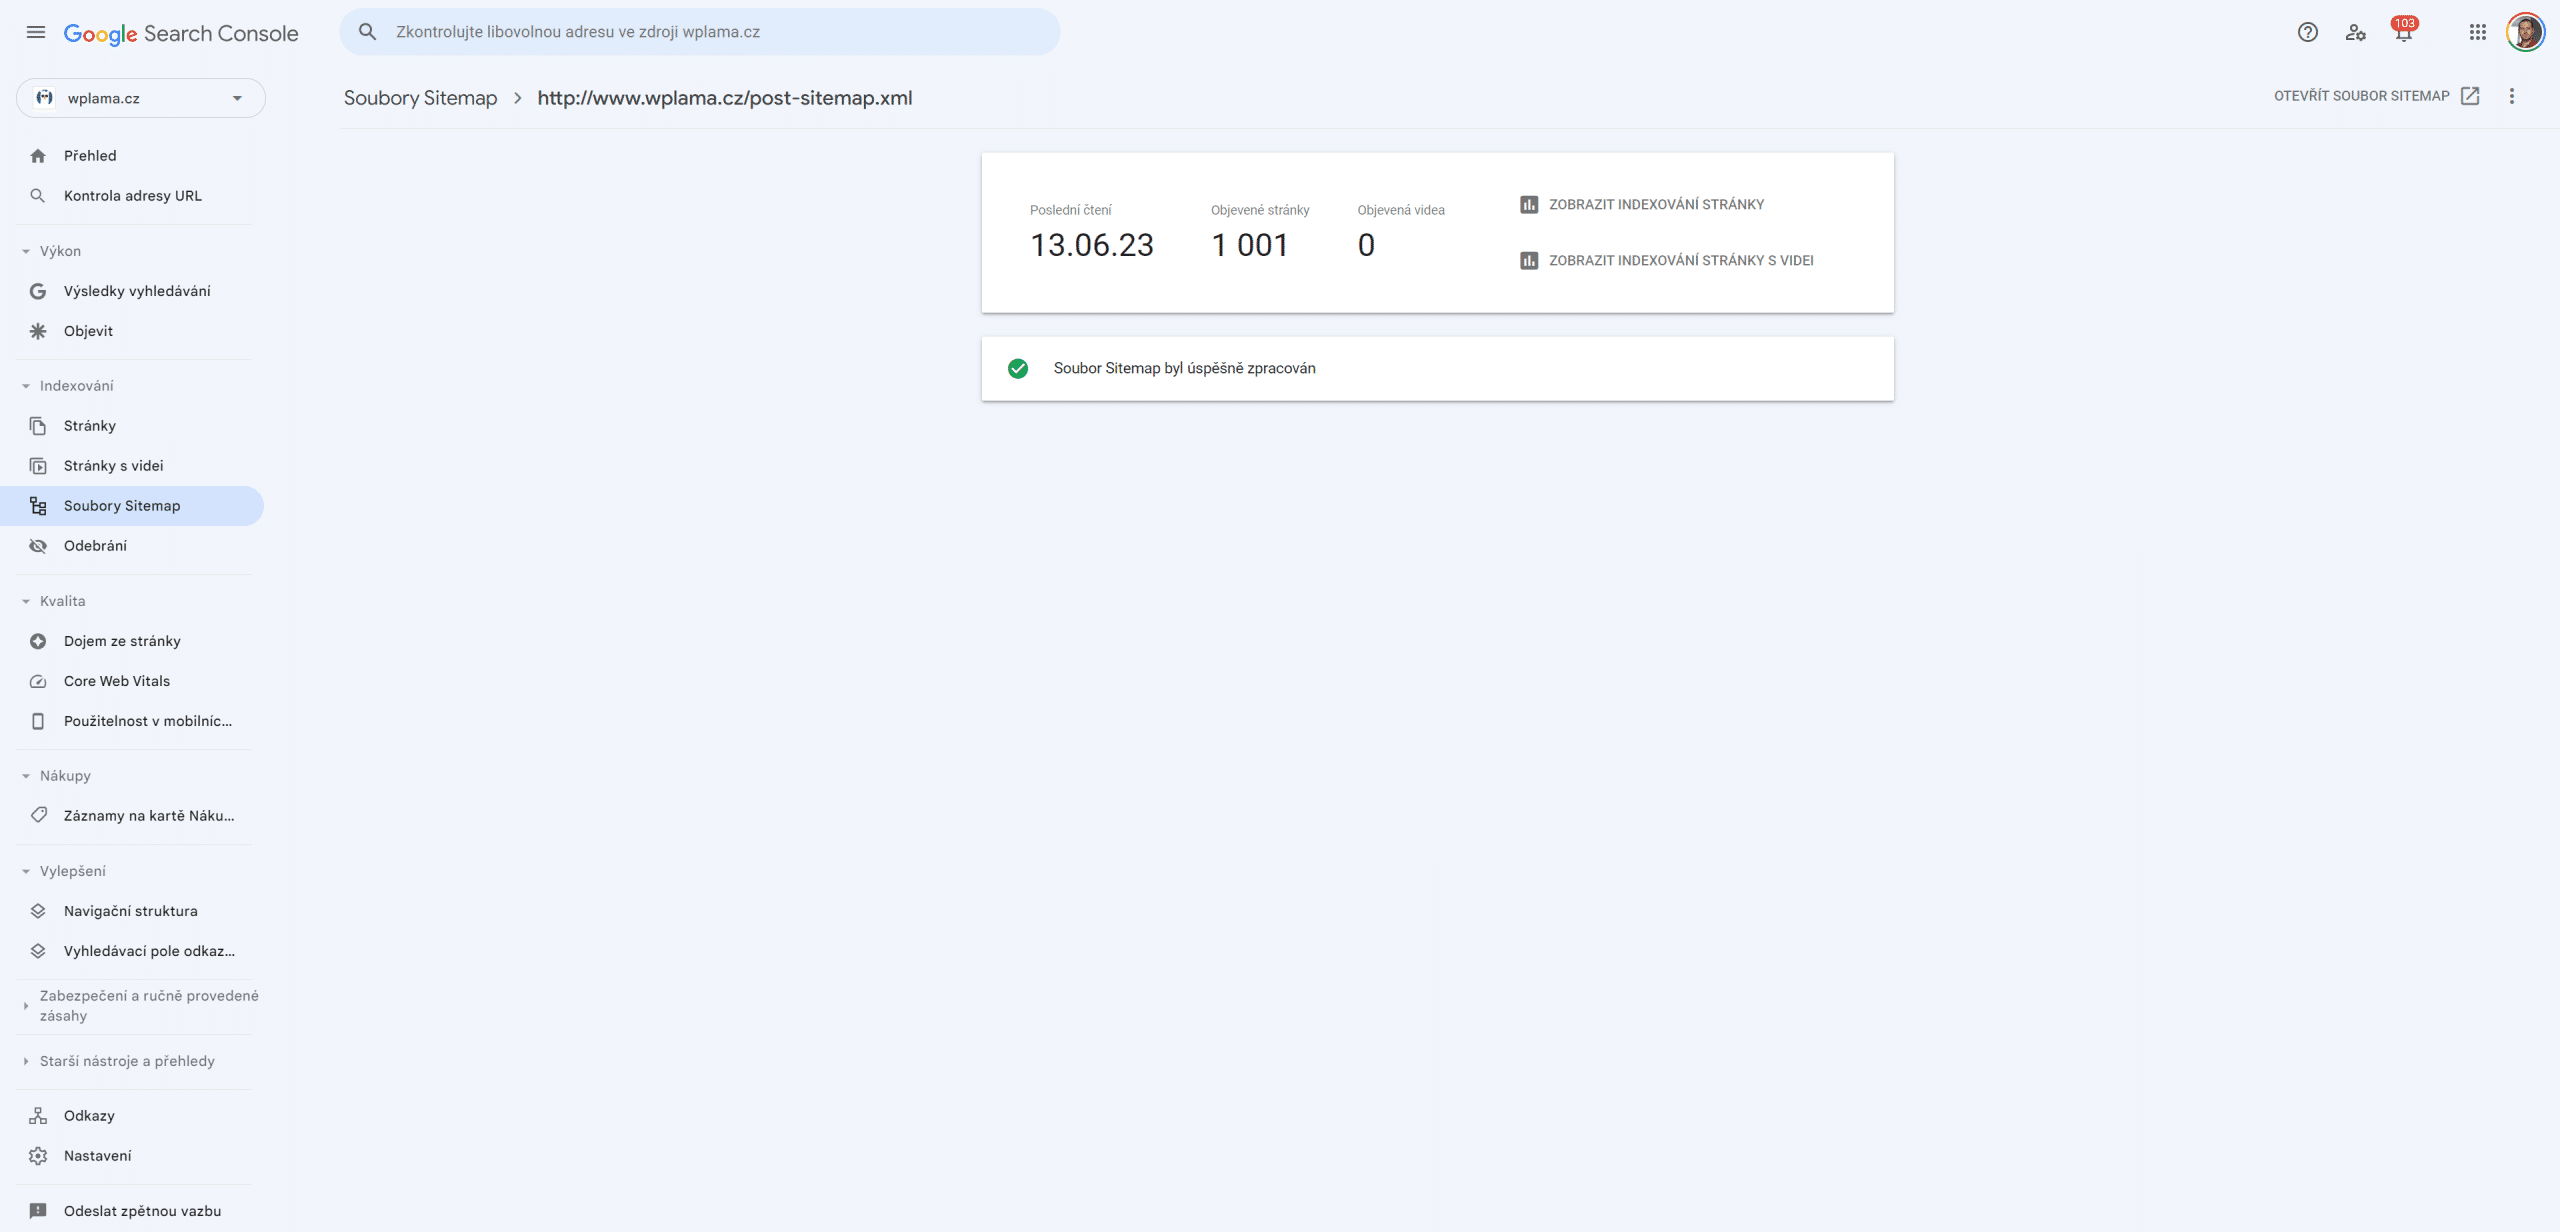Click ZOBRAZIT INDEXOVÁNÍ STRÁNKY S VIDEI link

pyautogui.click(x=1681, y=260)
